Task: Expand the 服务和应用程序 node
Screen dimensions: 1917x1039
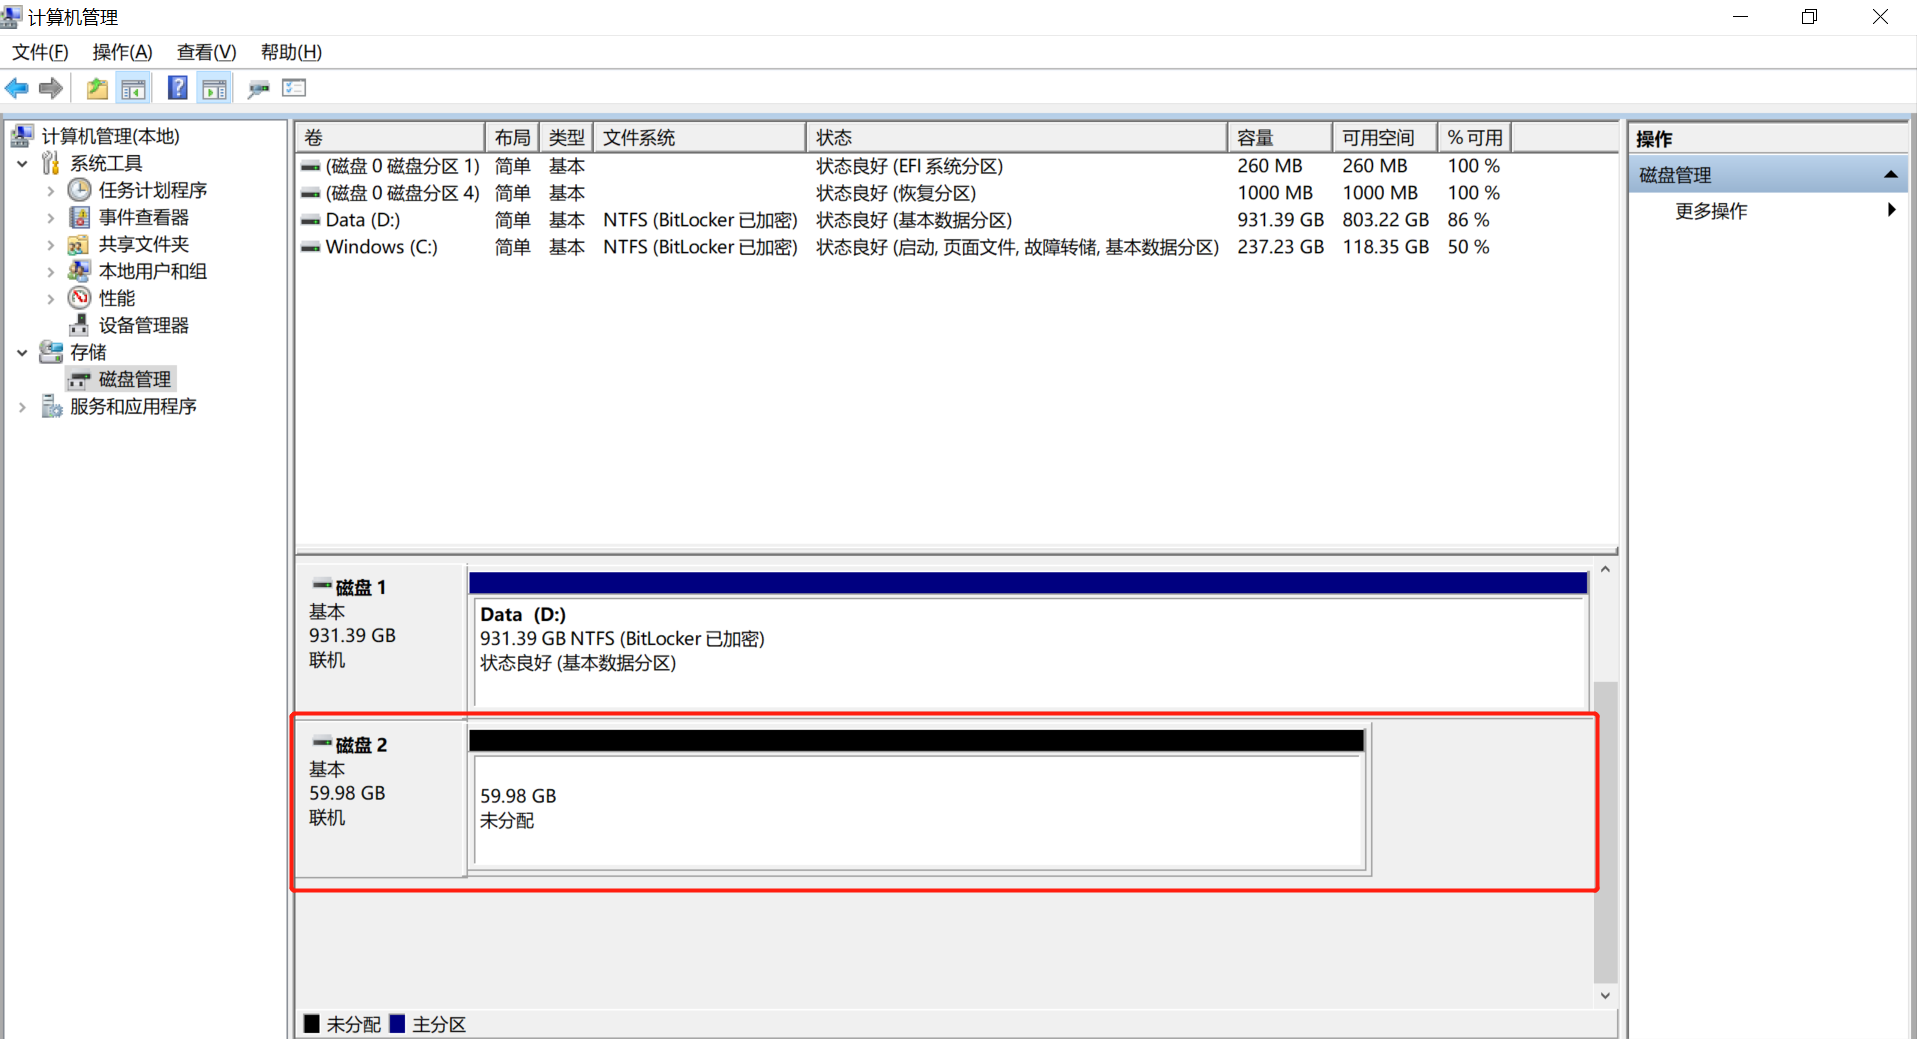Action: pos(22,407)
